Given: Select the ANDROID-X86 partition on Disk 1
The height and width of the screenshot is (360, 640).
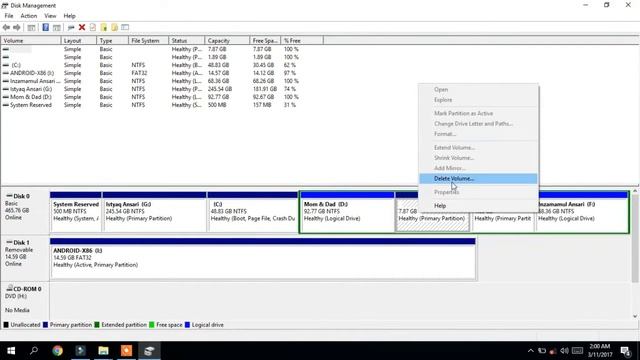Looking at the screenshot, I should [x=263, y=259].
